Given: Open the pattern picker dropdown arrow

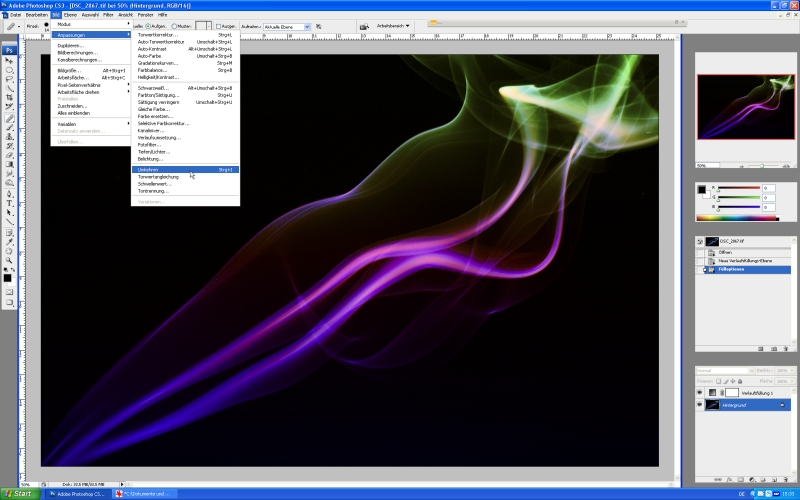Looking at the screenshot, I should pyautogui.click(x=209, y=27).
